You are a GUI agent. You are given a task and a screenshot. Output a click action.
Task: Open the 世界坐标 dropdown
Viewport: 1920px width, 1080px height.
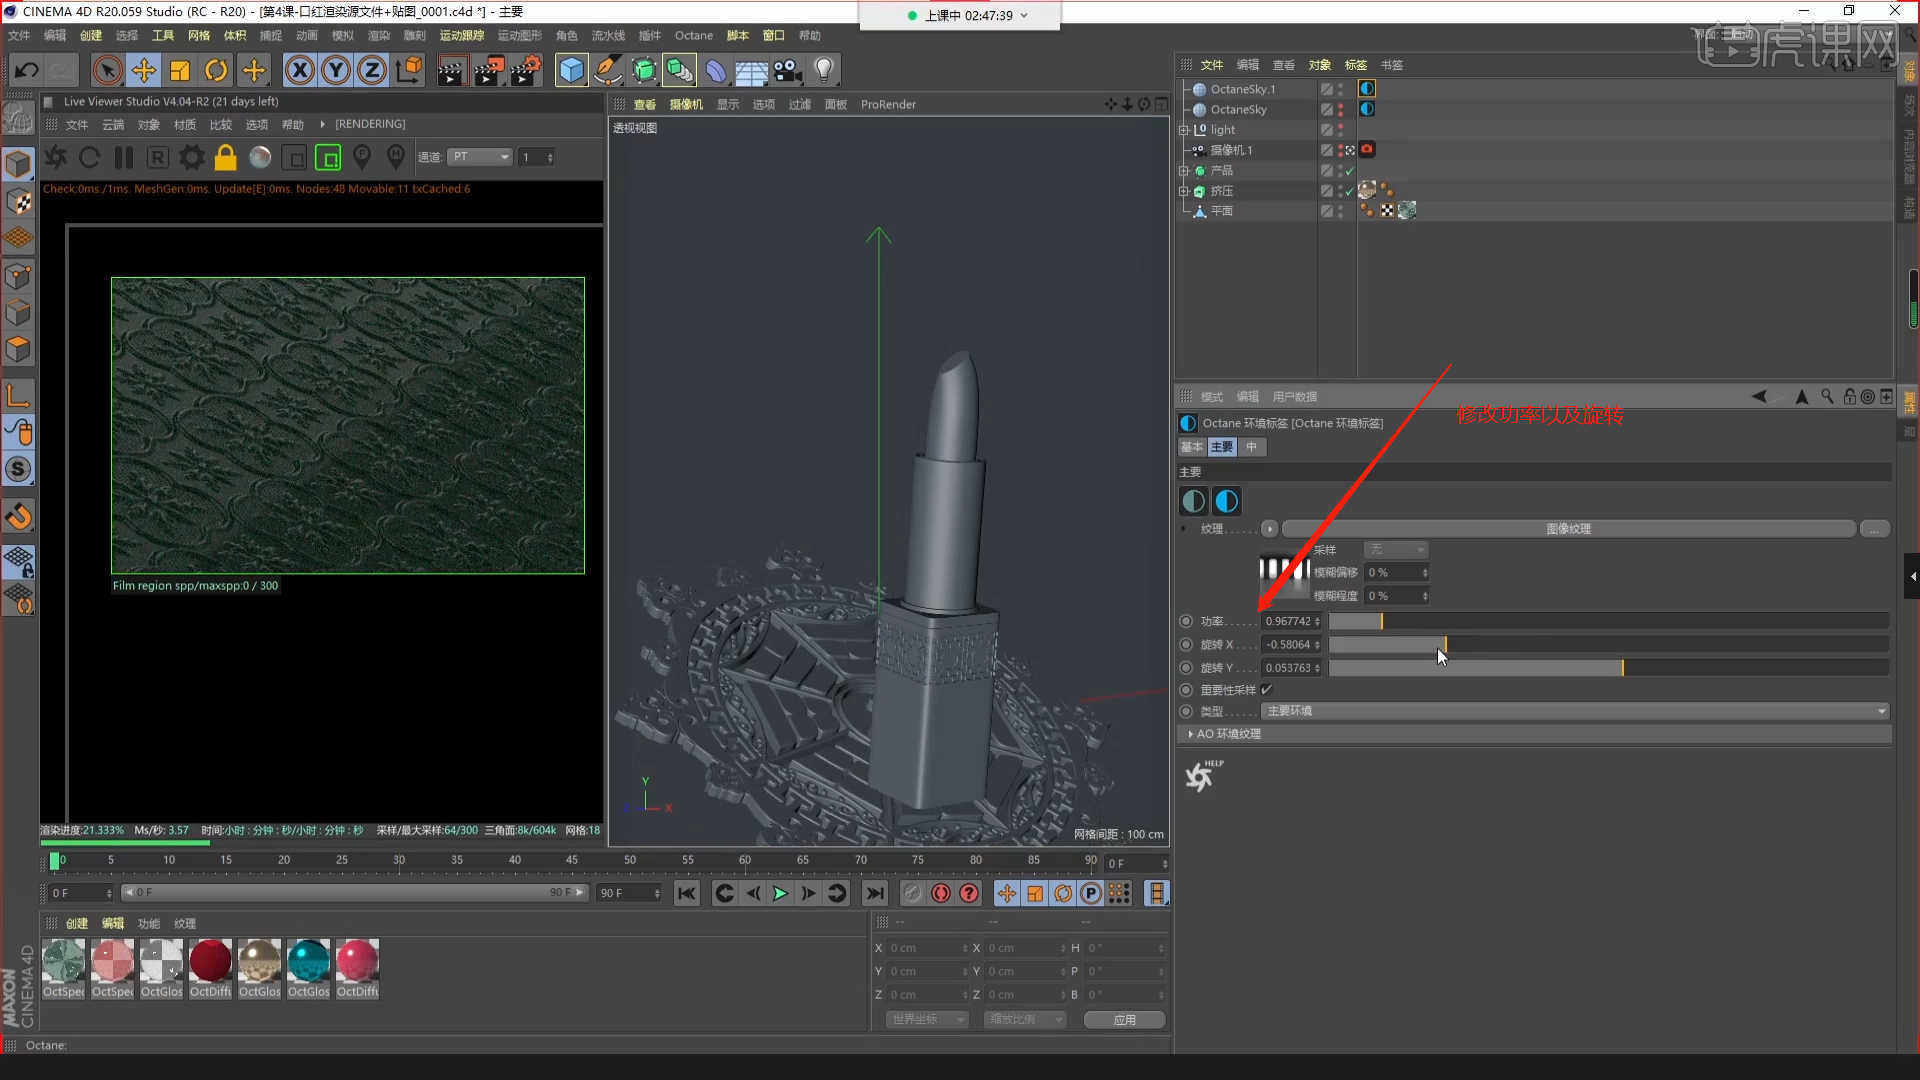pos(927,1019)
